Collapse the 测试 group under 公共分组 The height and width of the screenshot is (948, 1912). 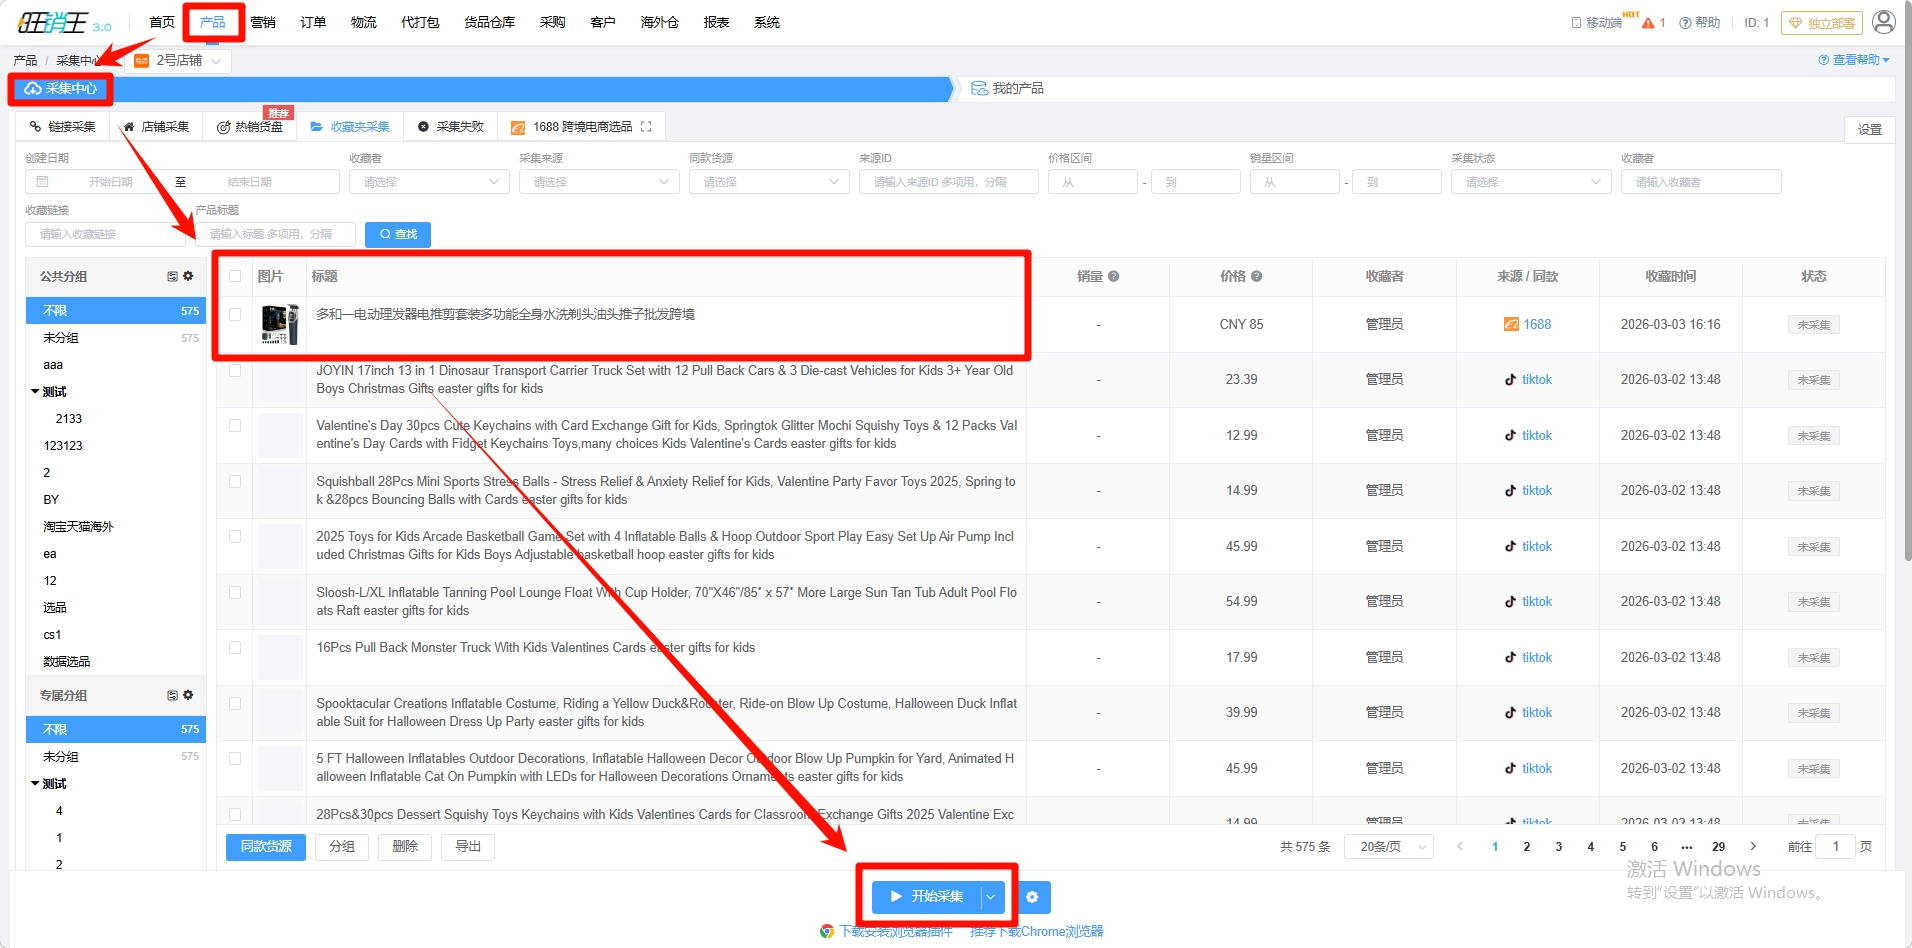[x=36, y=392]
